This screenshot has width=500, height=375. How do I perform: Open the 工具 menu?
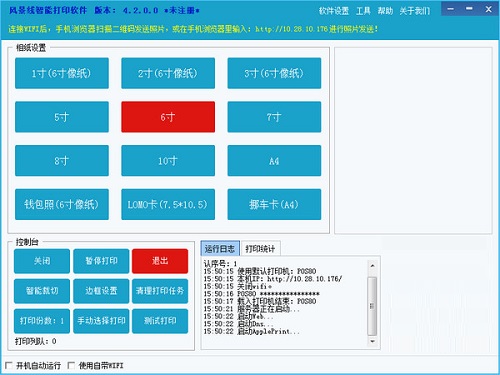click(363, 11)
